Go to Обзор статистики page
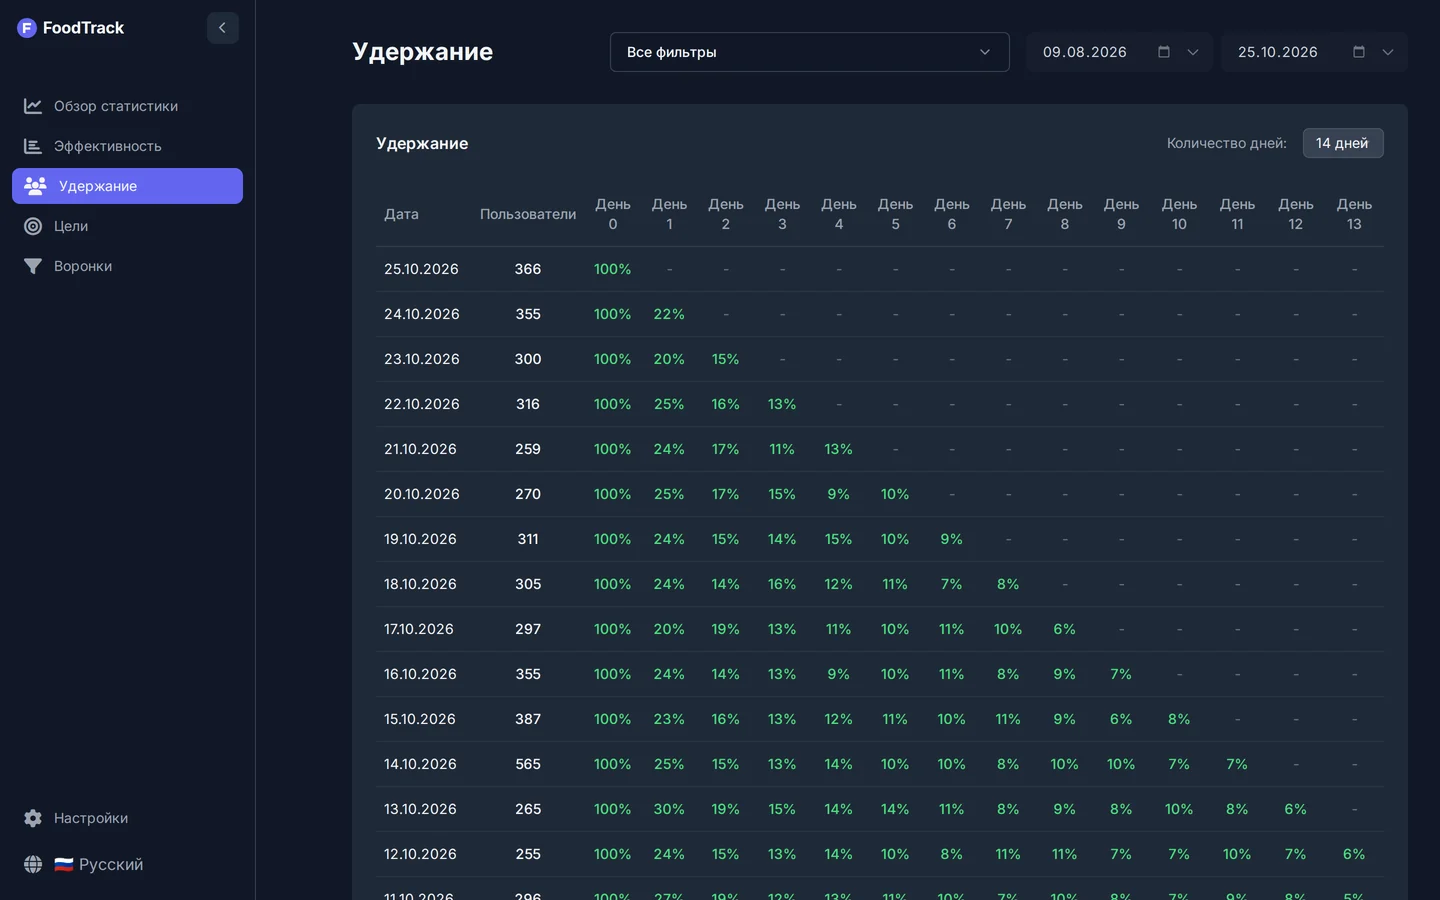 127,106
